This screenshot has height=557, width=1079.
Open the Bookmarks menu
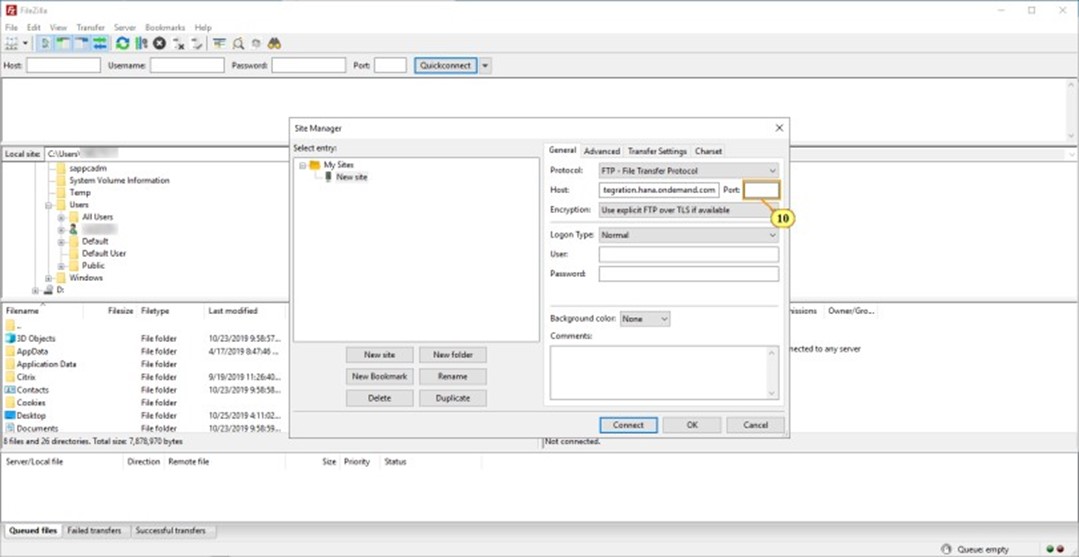[x=165, y=27]
